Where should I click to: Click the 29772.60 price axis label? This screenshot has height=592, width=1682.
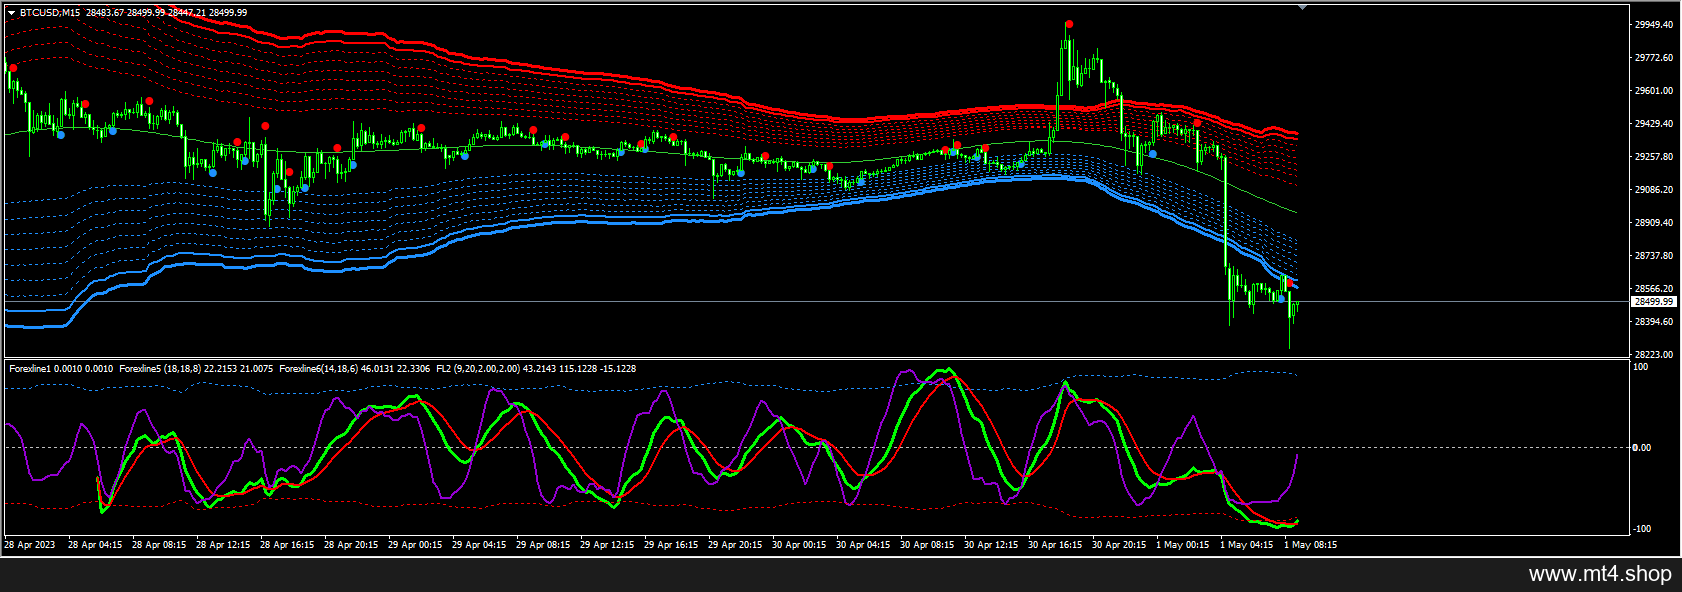pyautogui.click(x=1654, y=58)
